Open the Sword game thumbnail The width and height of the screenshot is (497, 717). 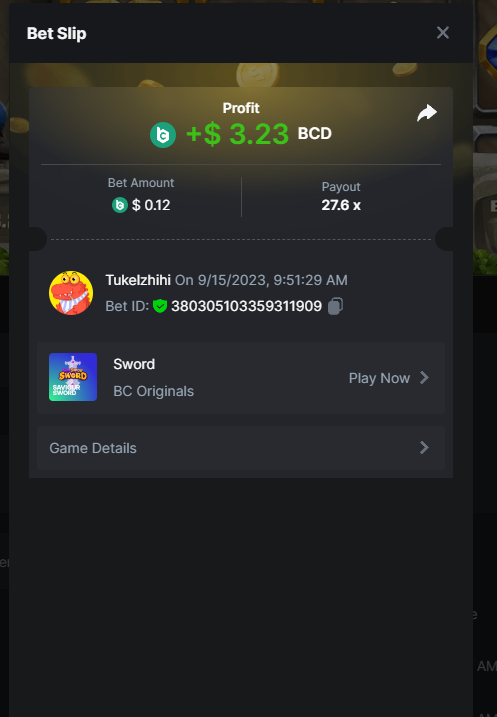coord(73,377)
